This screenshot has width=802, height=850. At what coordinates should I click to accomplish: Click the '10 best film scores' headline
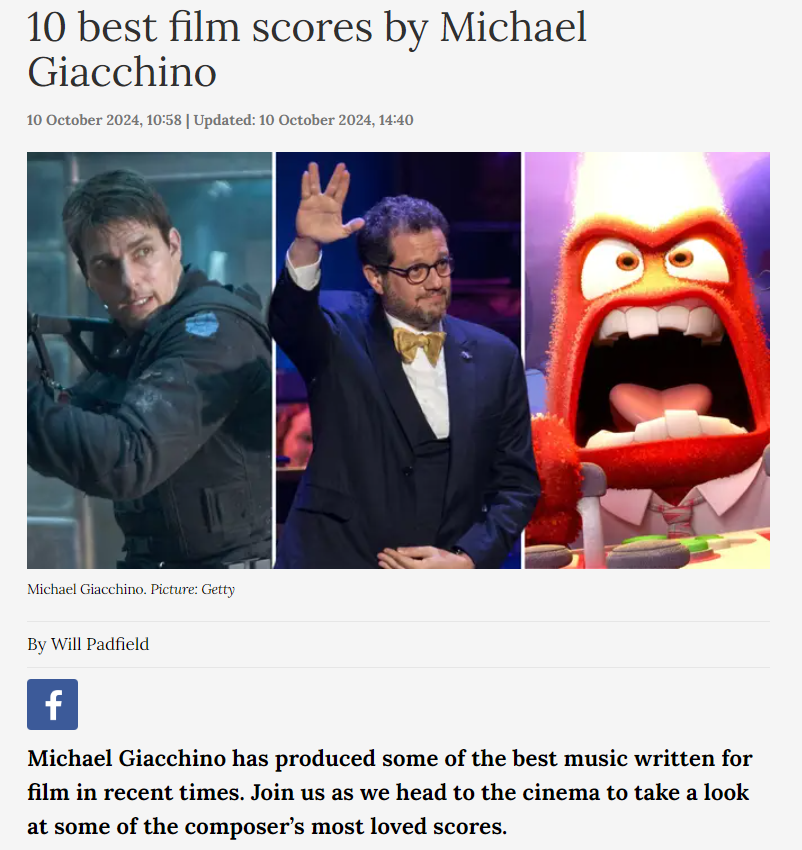pos(307,49)
